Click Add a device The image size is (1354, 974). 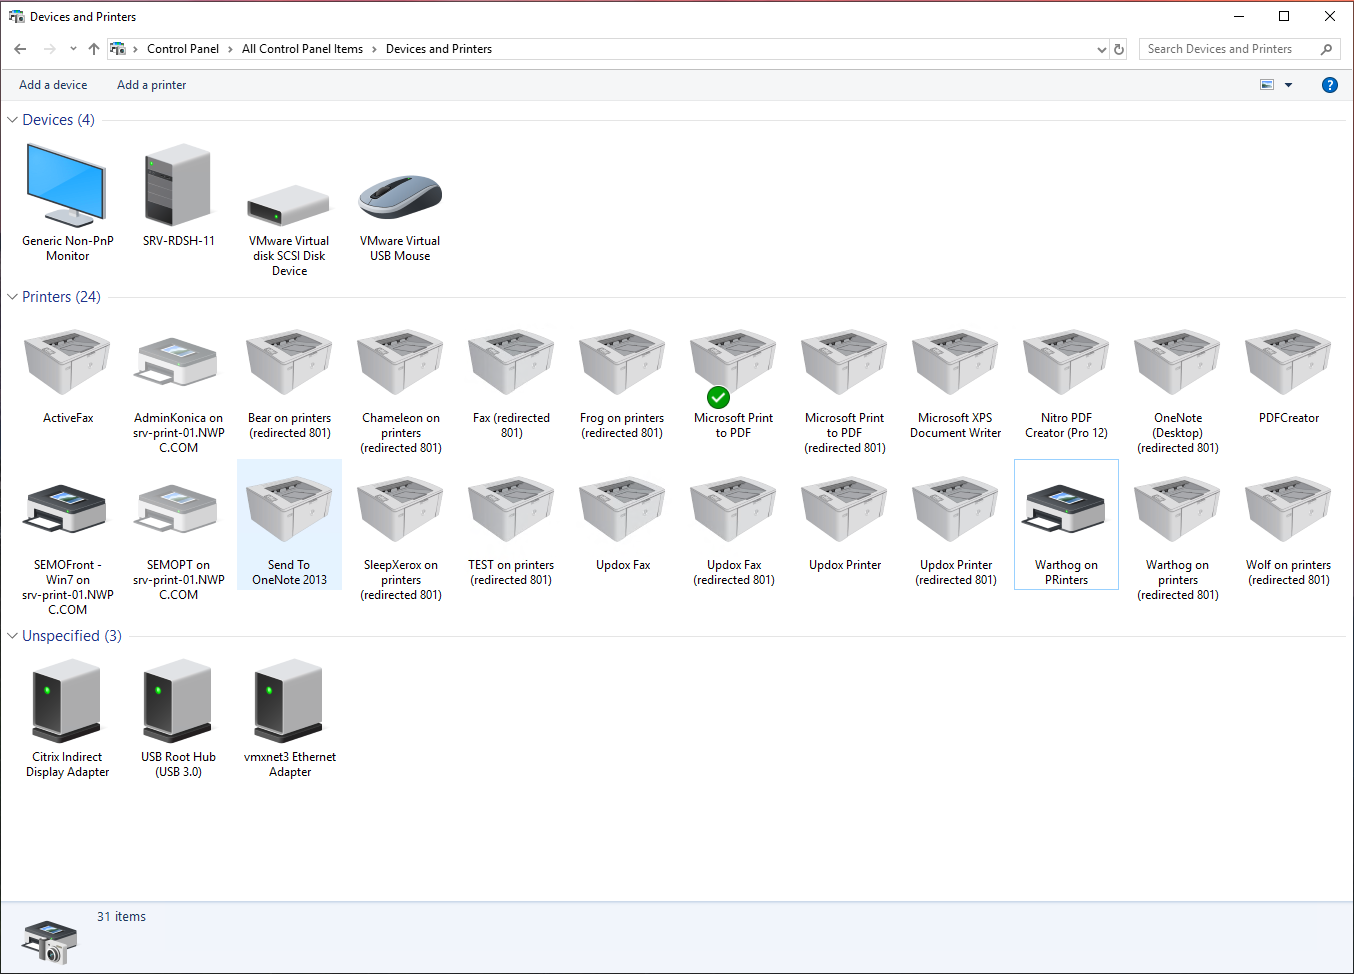[53, 85]
